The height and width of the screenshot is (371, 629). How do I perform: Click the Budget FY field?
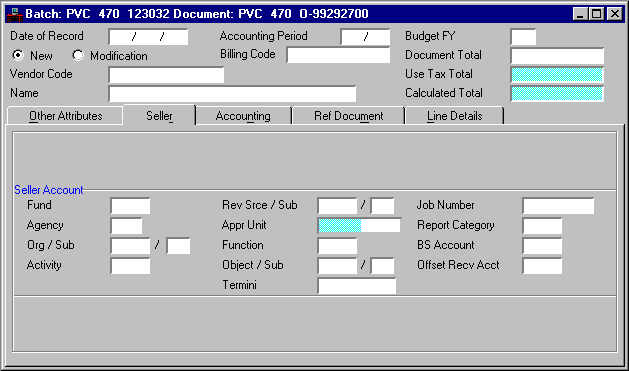523,37
